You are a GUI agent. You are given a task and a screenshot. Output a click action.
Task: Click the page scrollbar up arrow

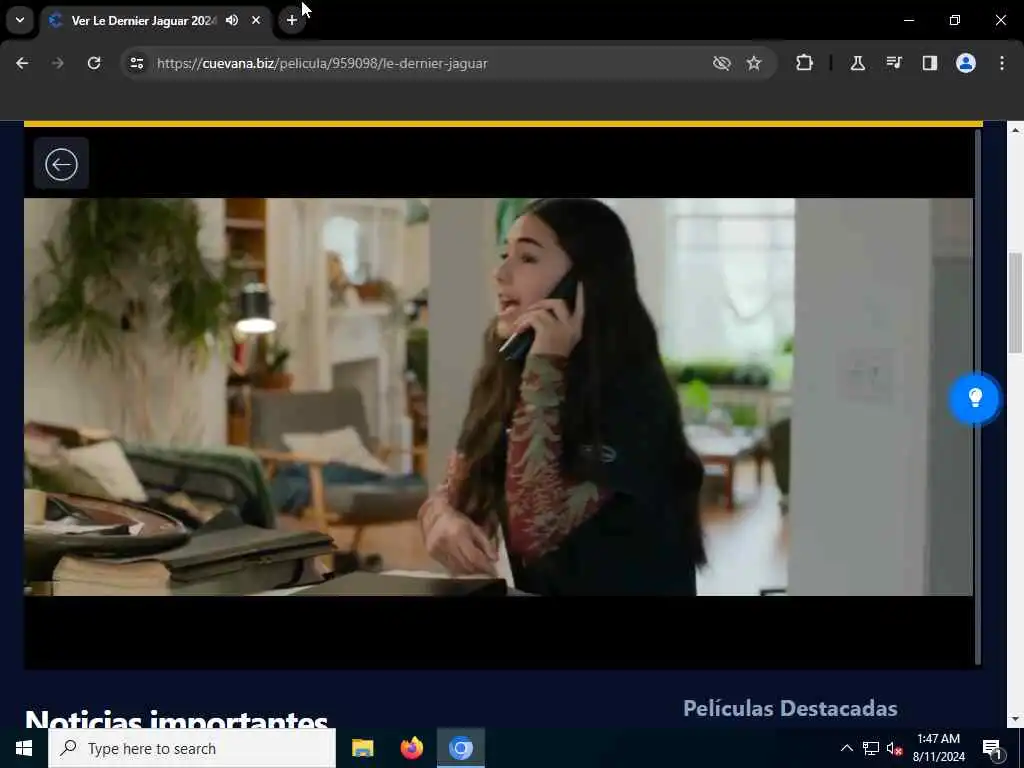[x=1016, y=131]
